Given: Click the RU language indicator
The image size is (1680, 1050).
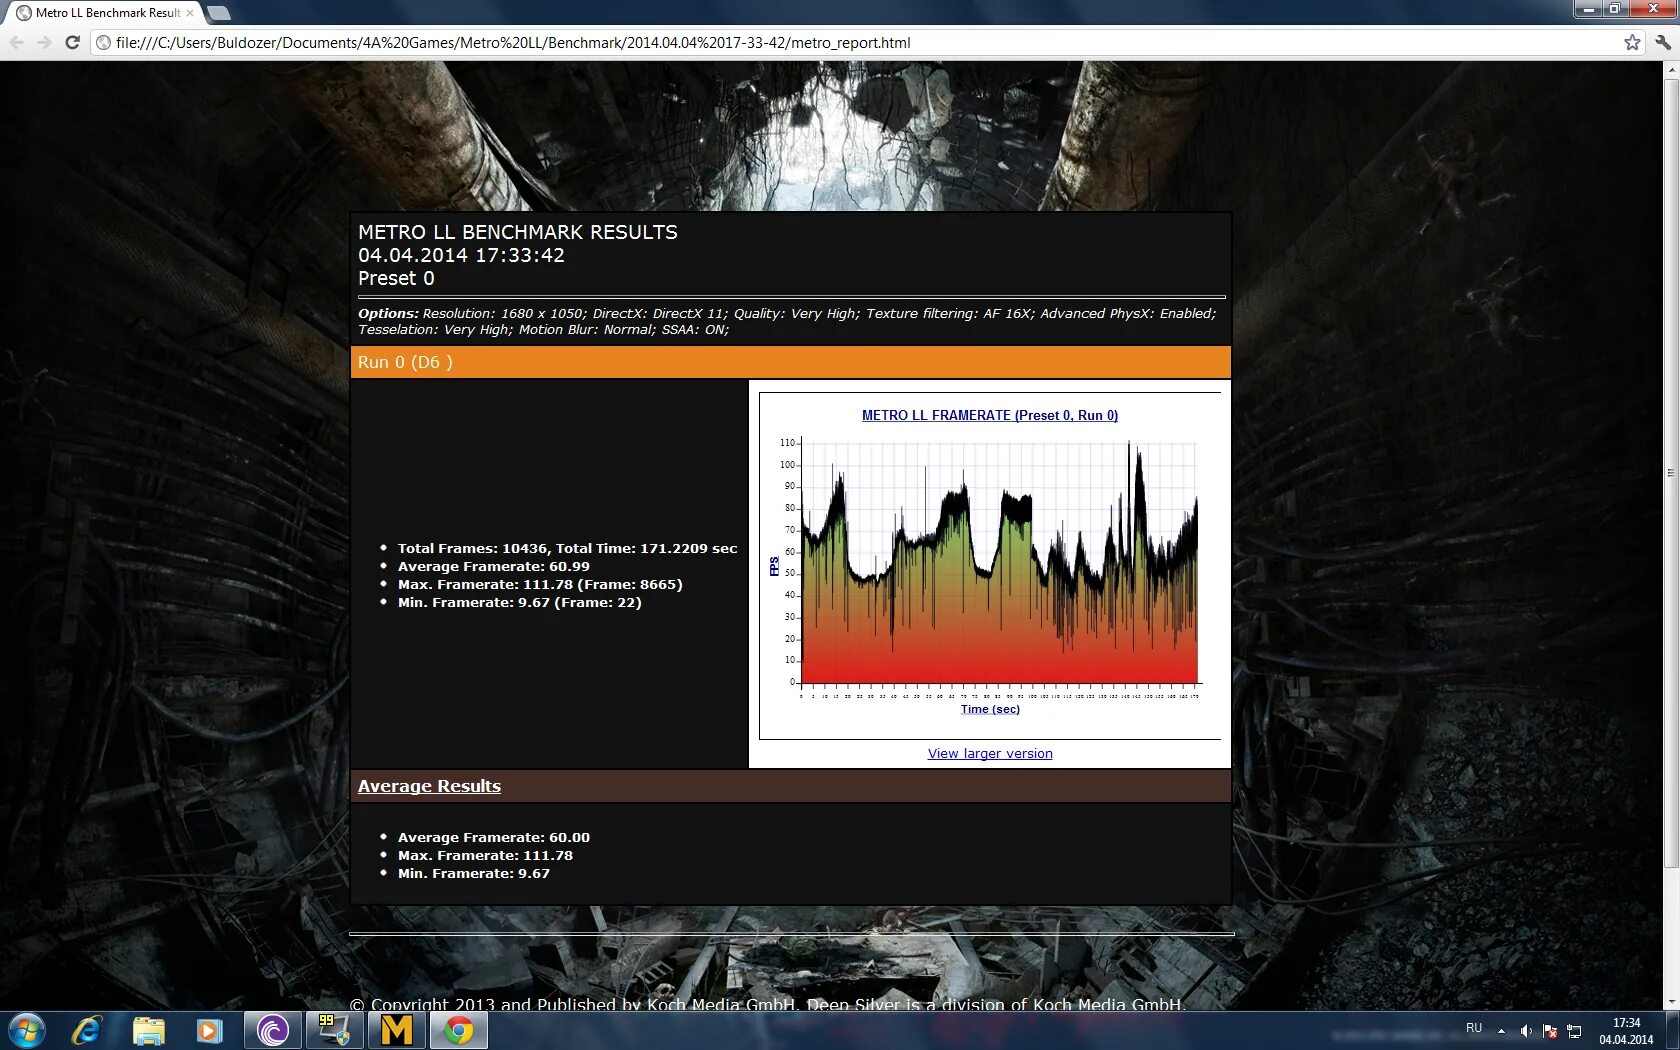Looking at the screenshot, I should 1474,1028.
